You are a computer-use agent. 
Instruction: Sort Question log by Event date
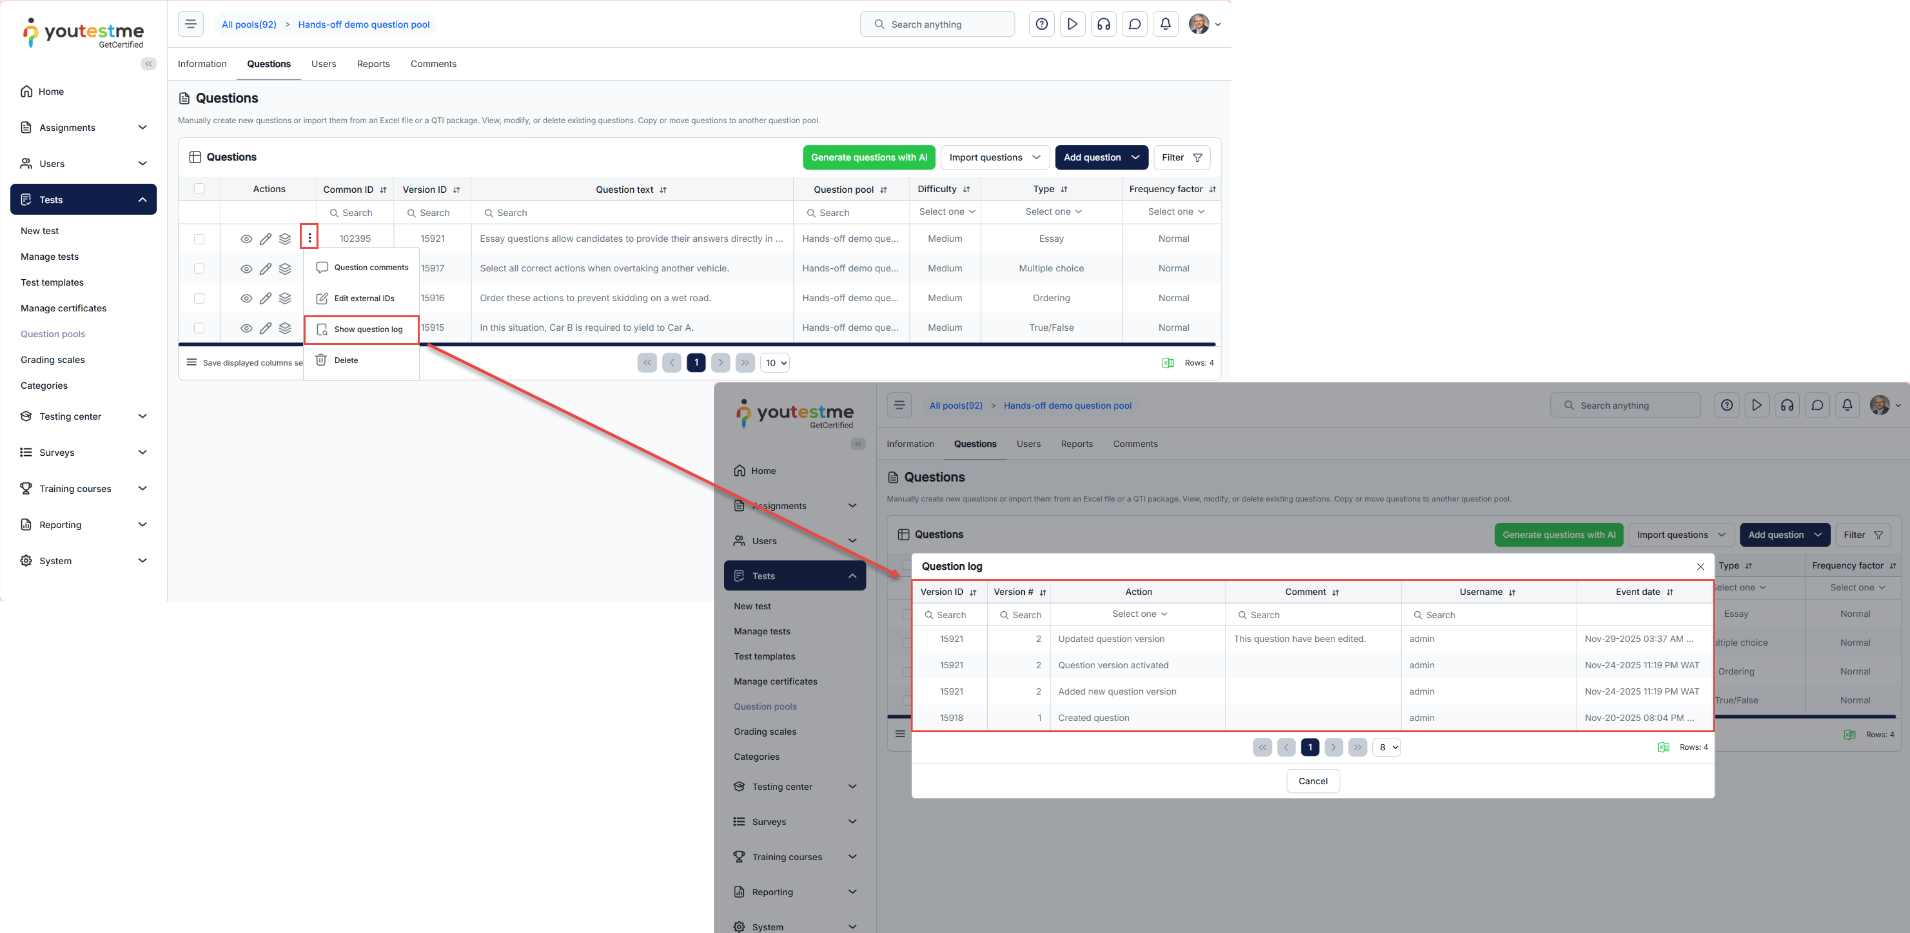[x=1669, y=592]
